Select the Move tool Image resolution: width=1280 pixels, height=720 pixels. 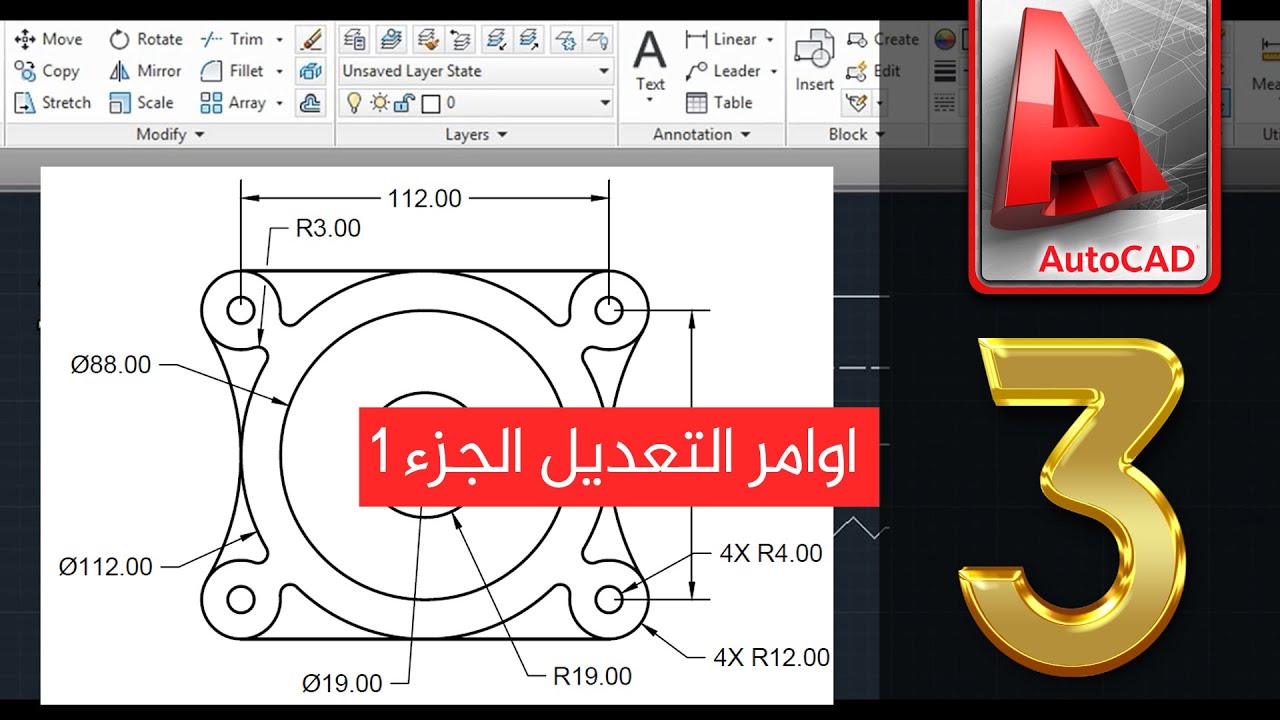coord(48,39)
